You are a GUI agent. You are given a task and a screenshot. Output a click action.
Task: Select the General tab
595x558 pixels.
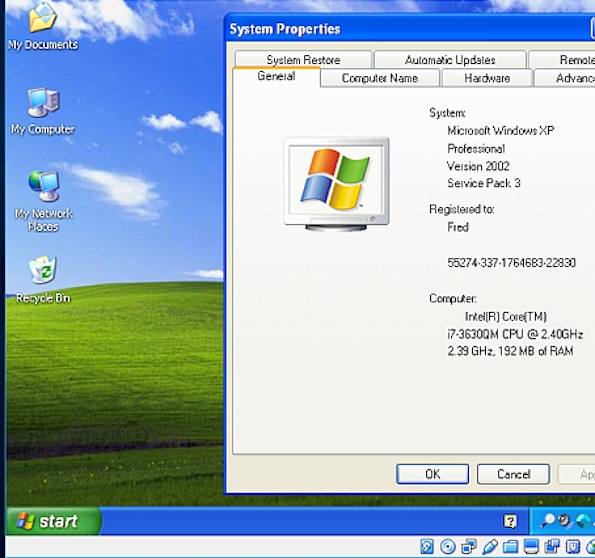(276, 76)
